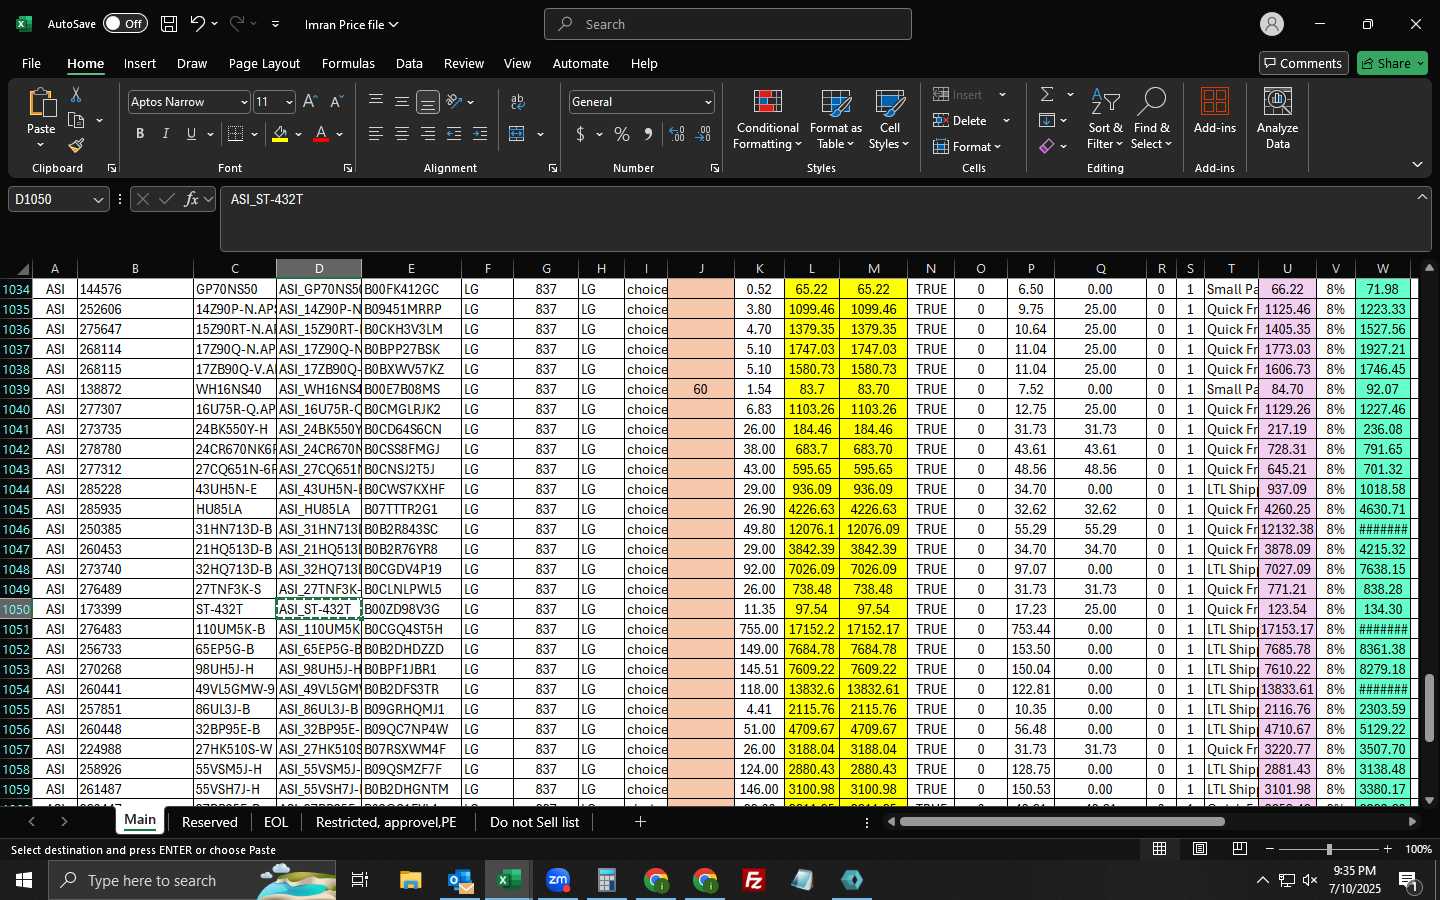Click Decrease Decimal icon
Image resolution: width=1440 pixels, height=900 pixels.
(x=703, y=134)
